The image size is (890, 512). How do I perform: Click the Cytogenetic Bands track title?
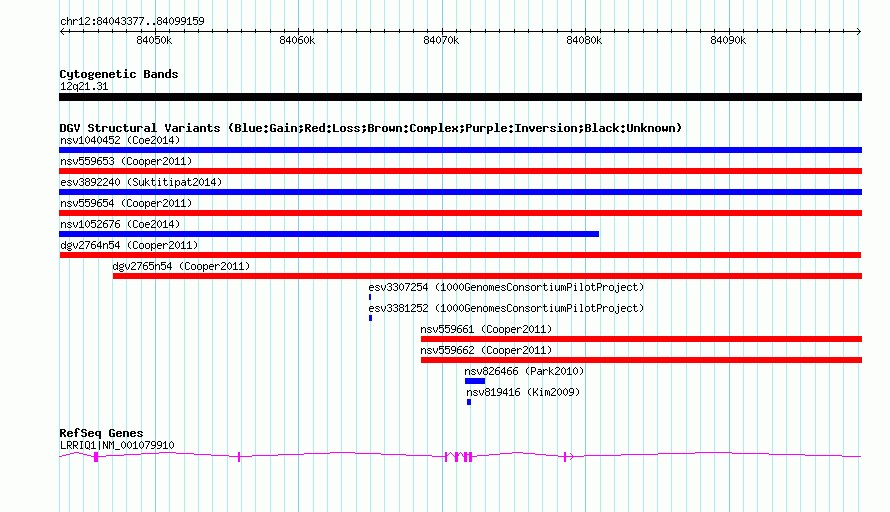coord(119,74)
